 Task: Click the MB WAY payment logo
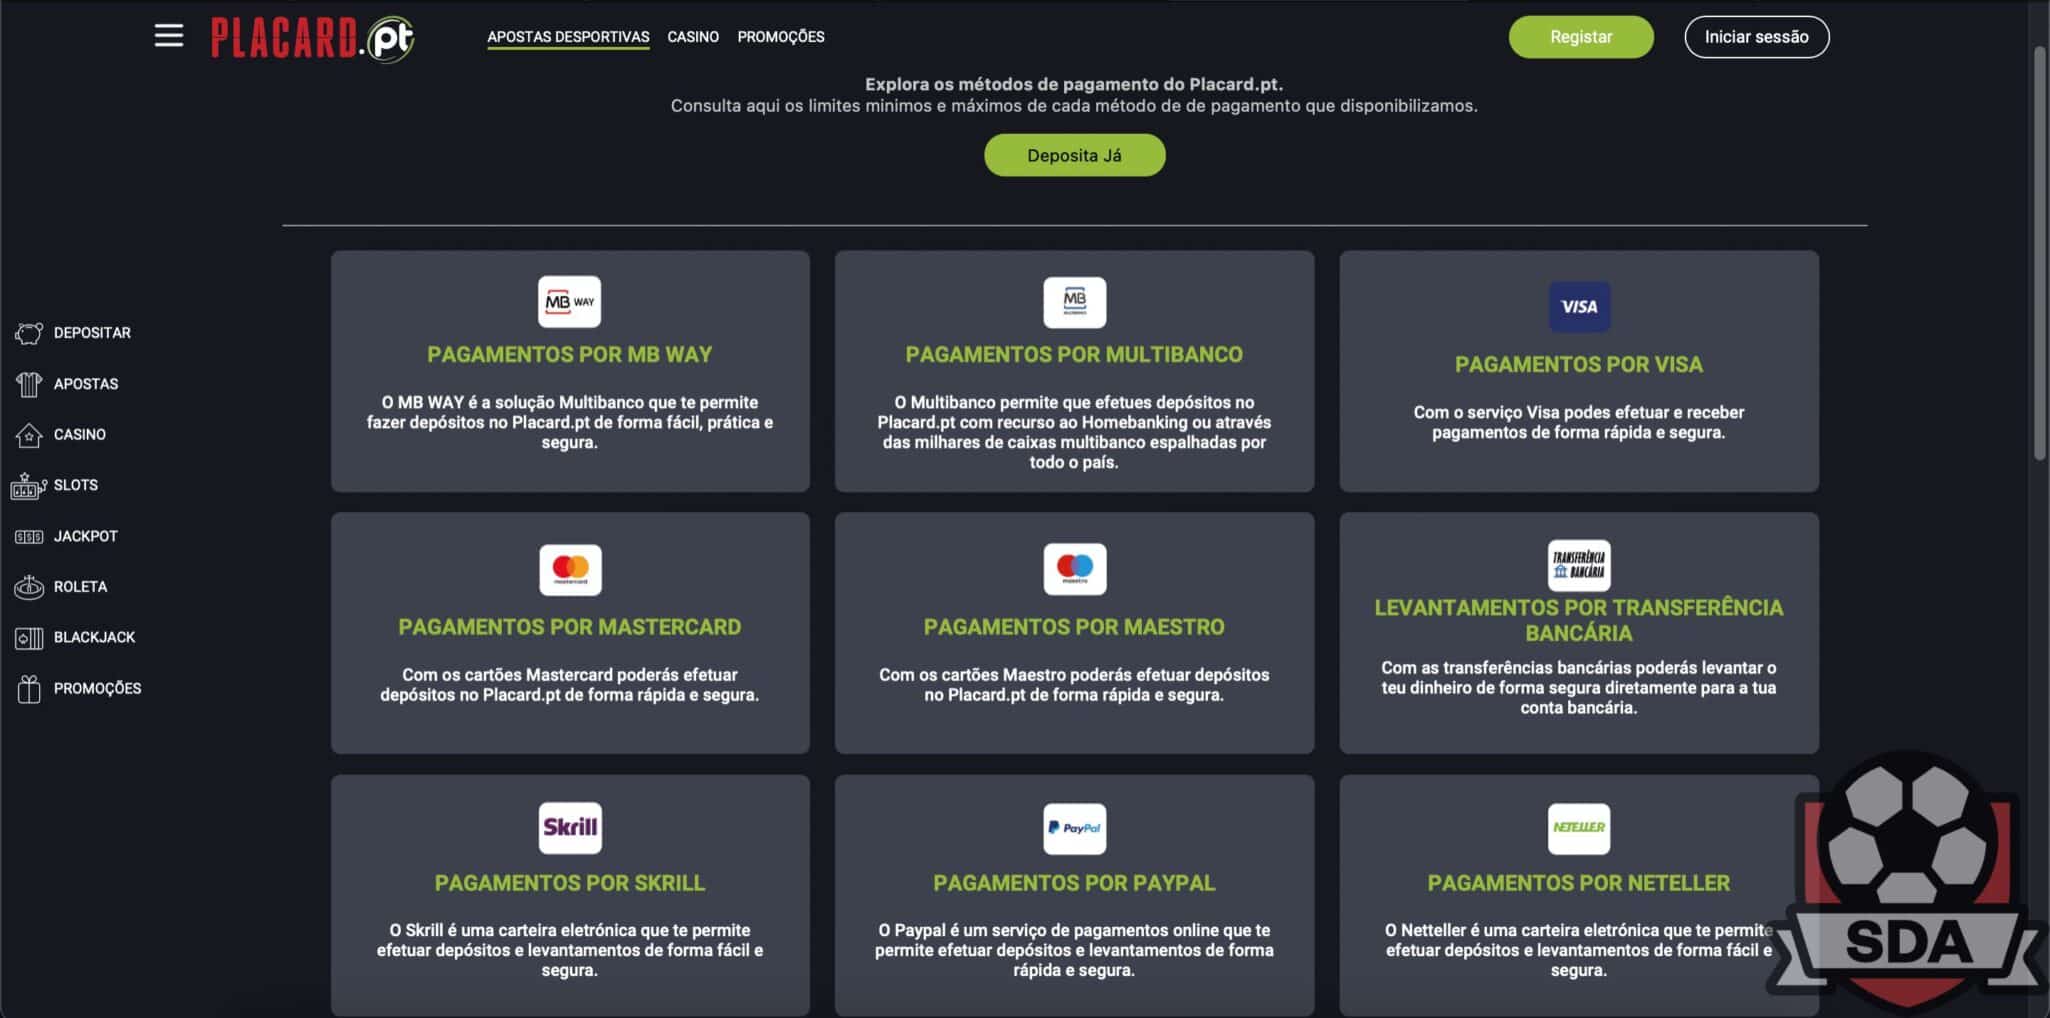(569, 302)
